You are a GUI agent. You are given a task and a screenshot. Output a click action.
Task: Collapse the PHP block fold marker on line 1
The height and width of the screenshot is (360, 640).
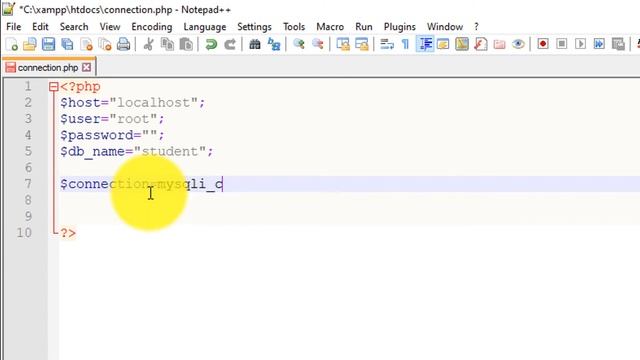(53, 87)
